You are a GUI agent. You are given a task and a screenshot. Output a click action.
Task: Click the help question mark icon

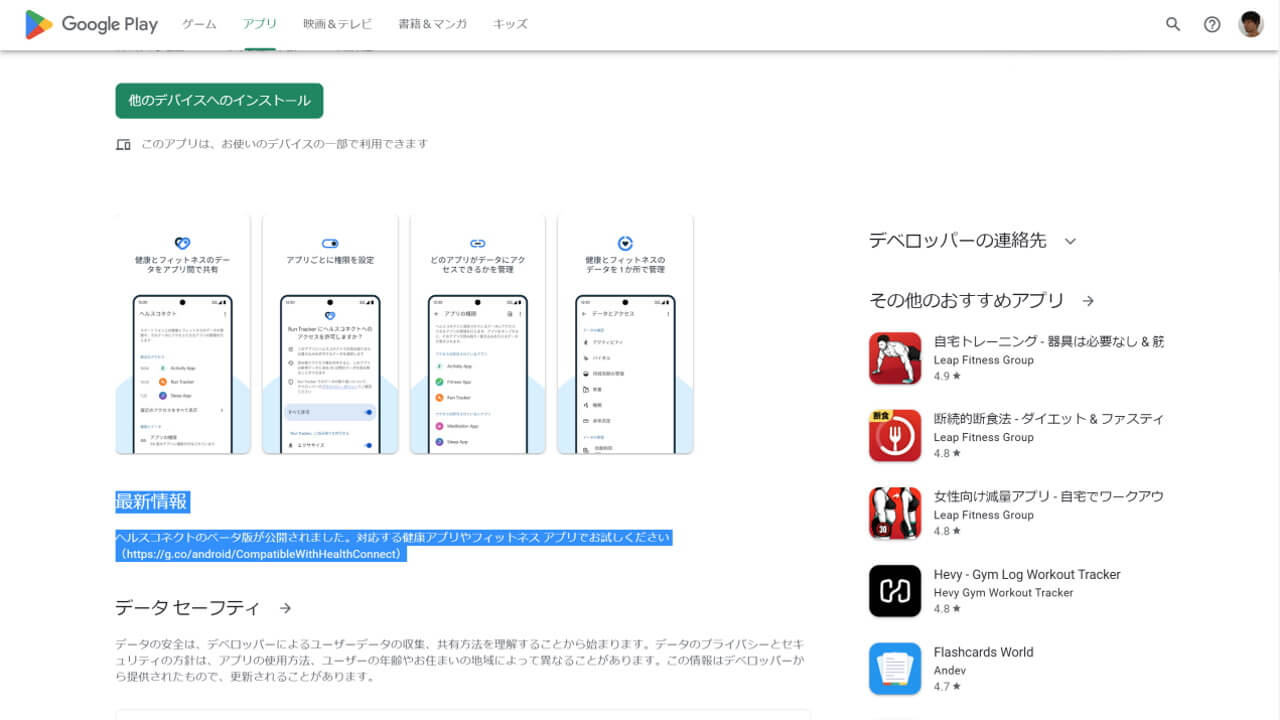pyautogui.click(x=1212, y=24)
